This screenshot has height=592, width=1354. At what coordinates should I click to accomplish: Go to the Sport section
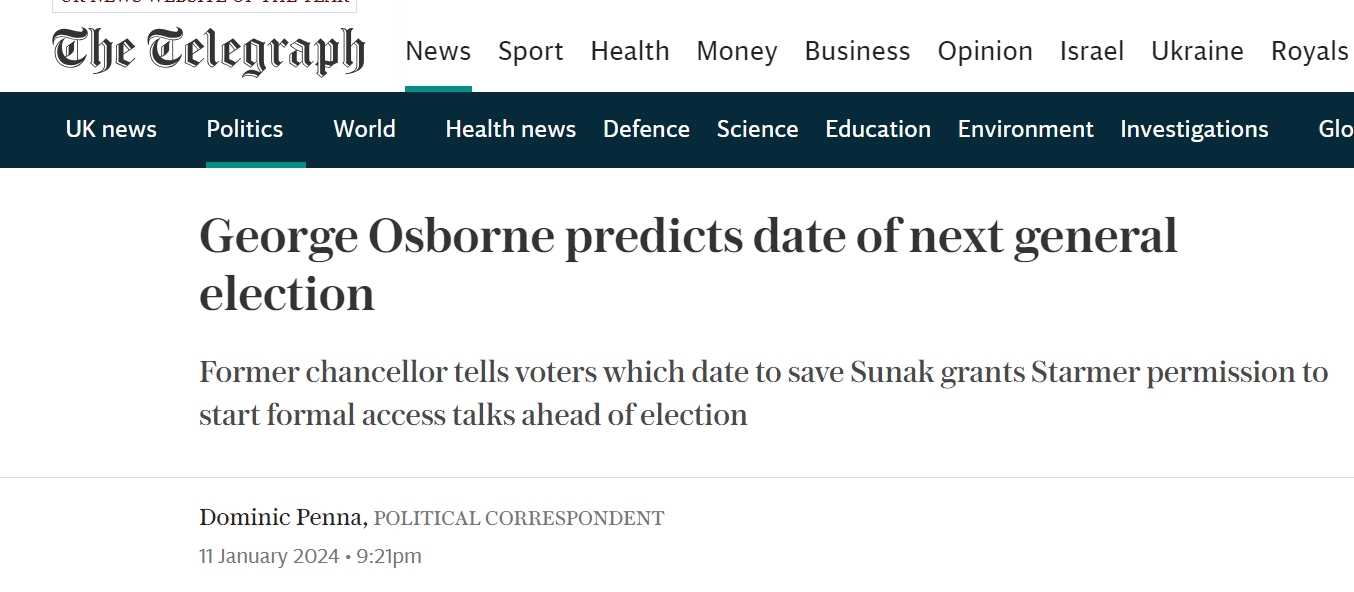pos(531,51)
